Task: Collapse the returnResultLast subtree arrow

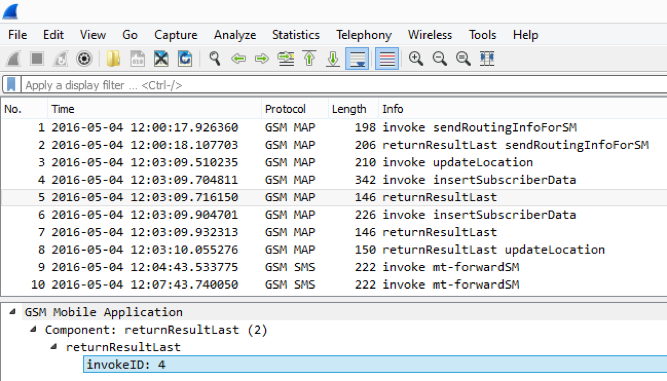Action: [54, 347]
